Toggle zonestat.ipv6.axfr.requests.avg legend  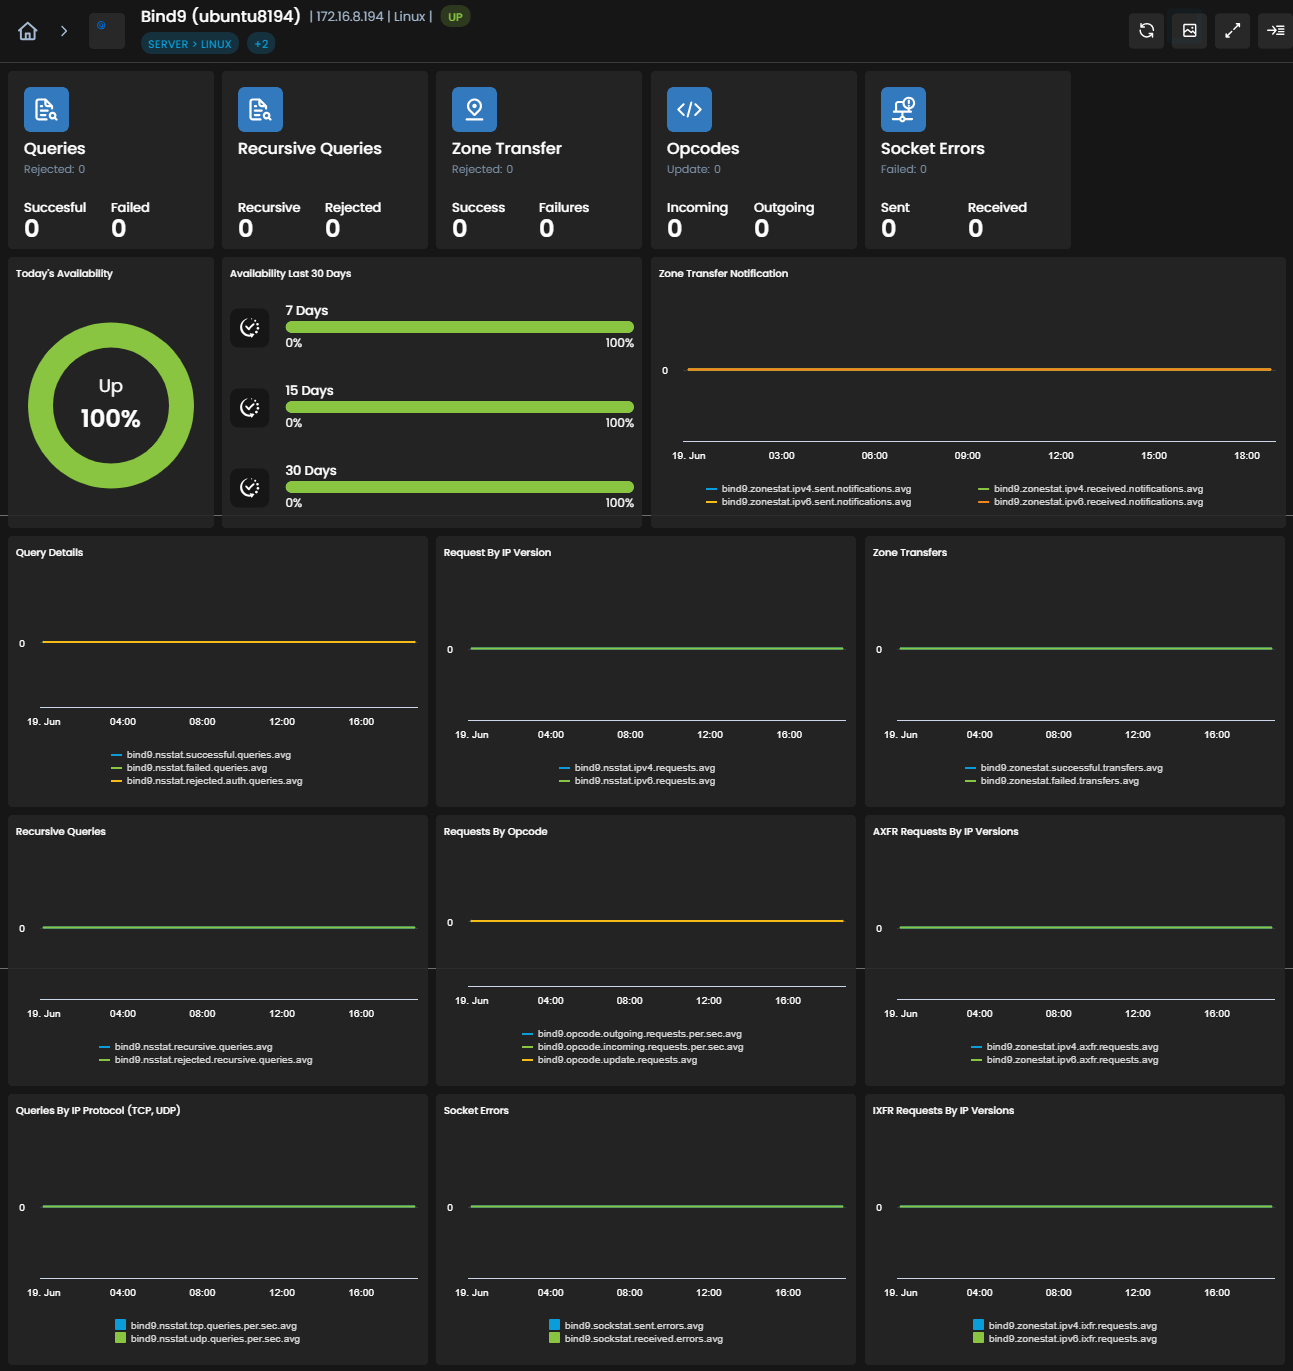1065,1060
